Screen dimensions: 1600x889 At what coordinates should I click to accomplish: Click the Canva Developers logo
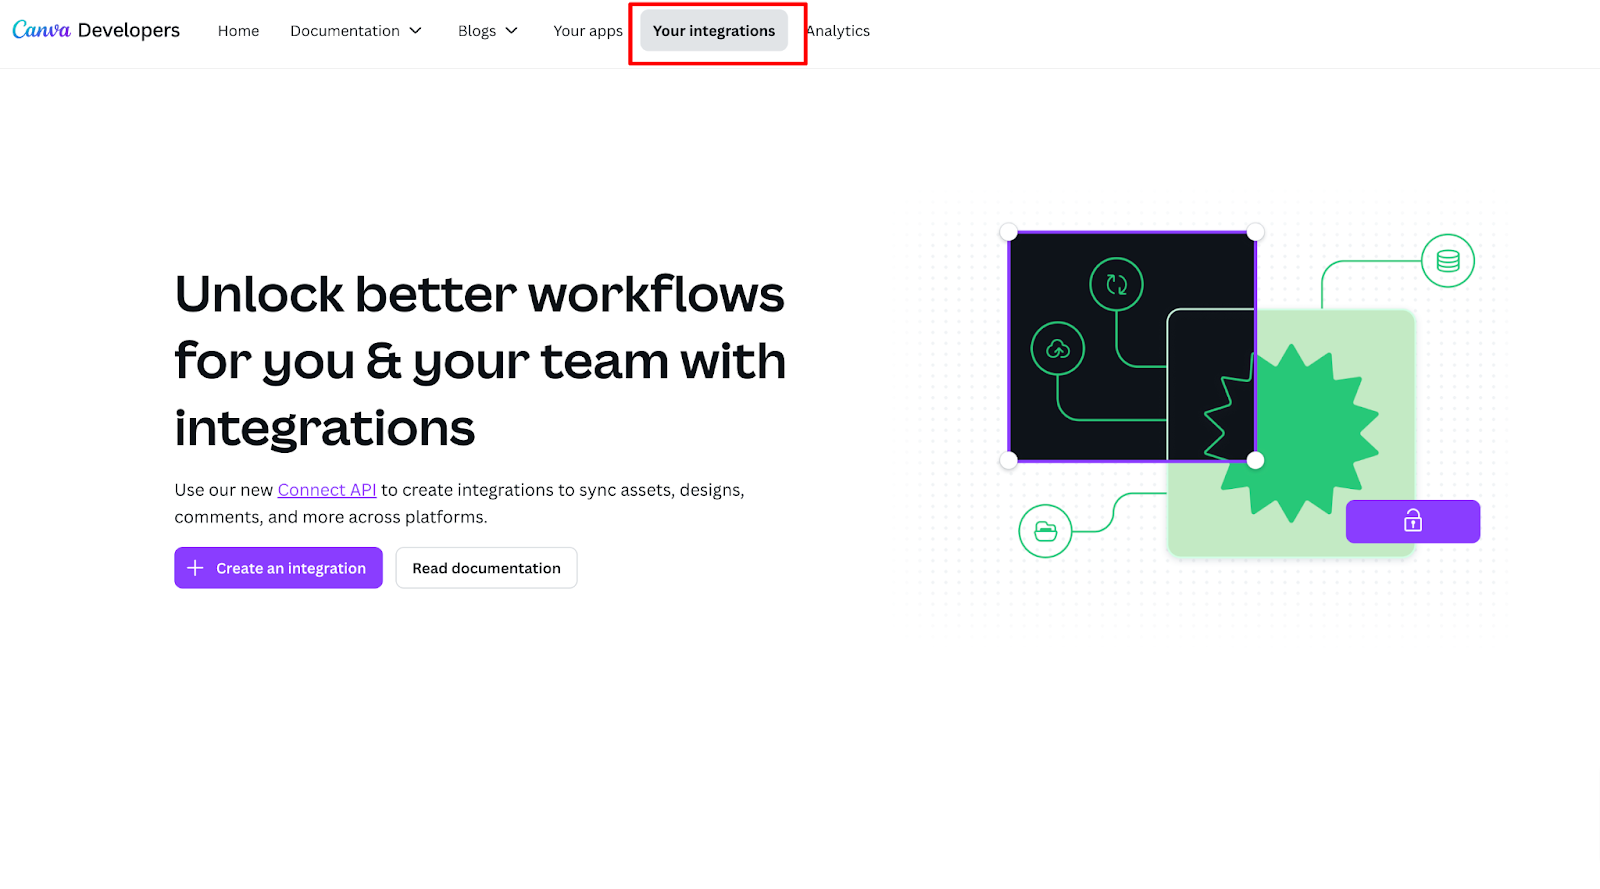pos(96,30)
